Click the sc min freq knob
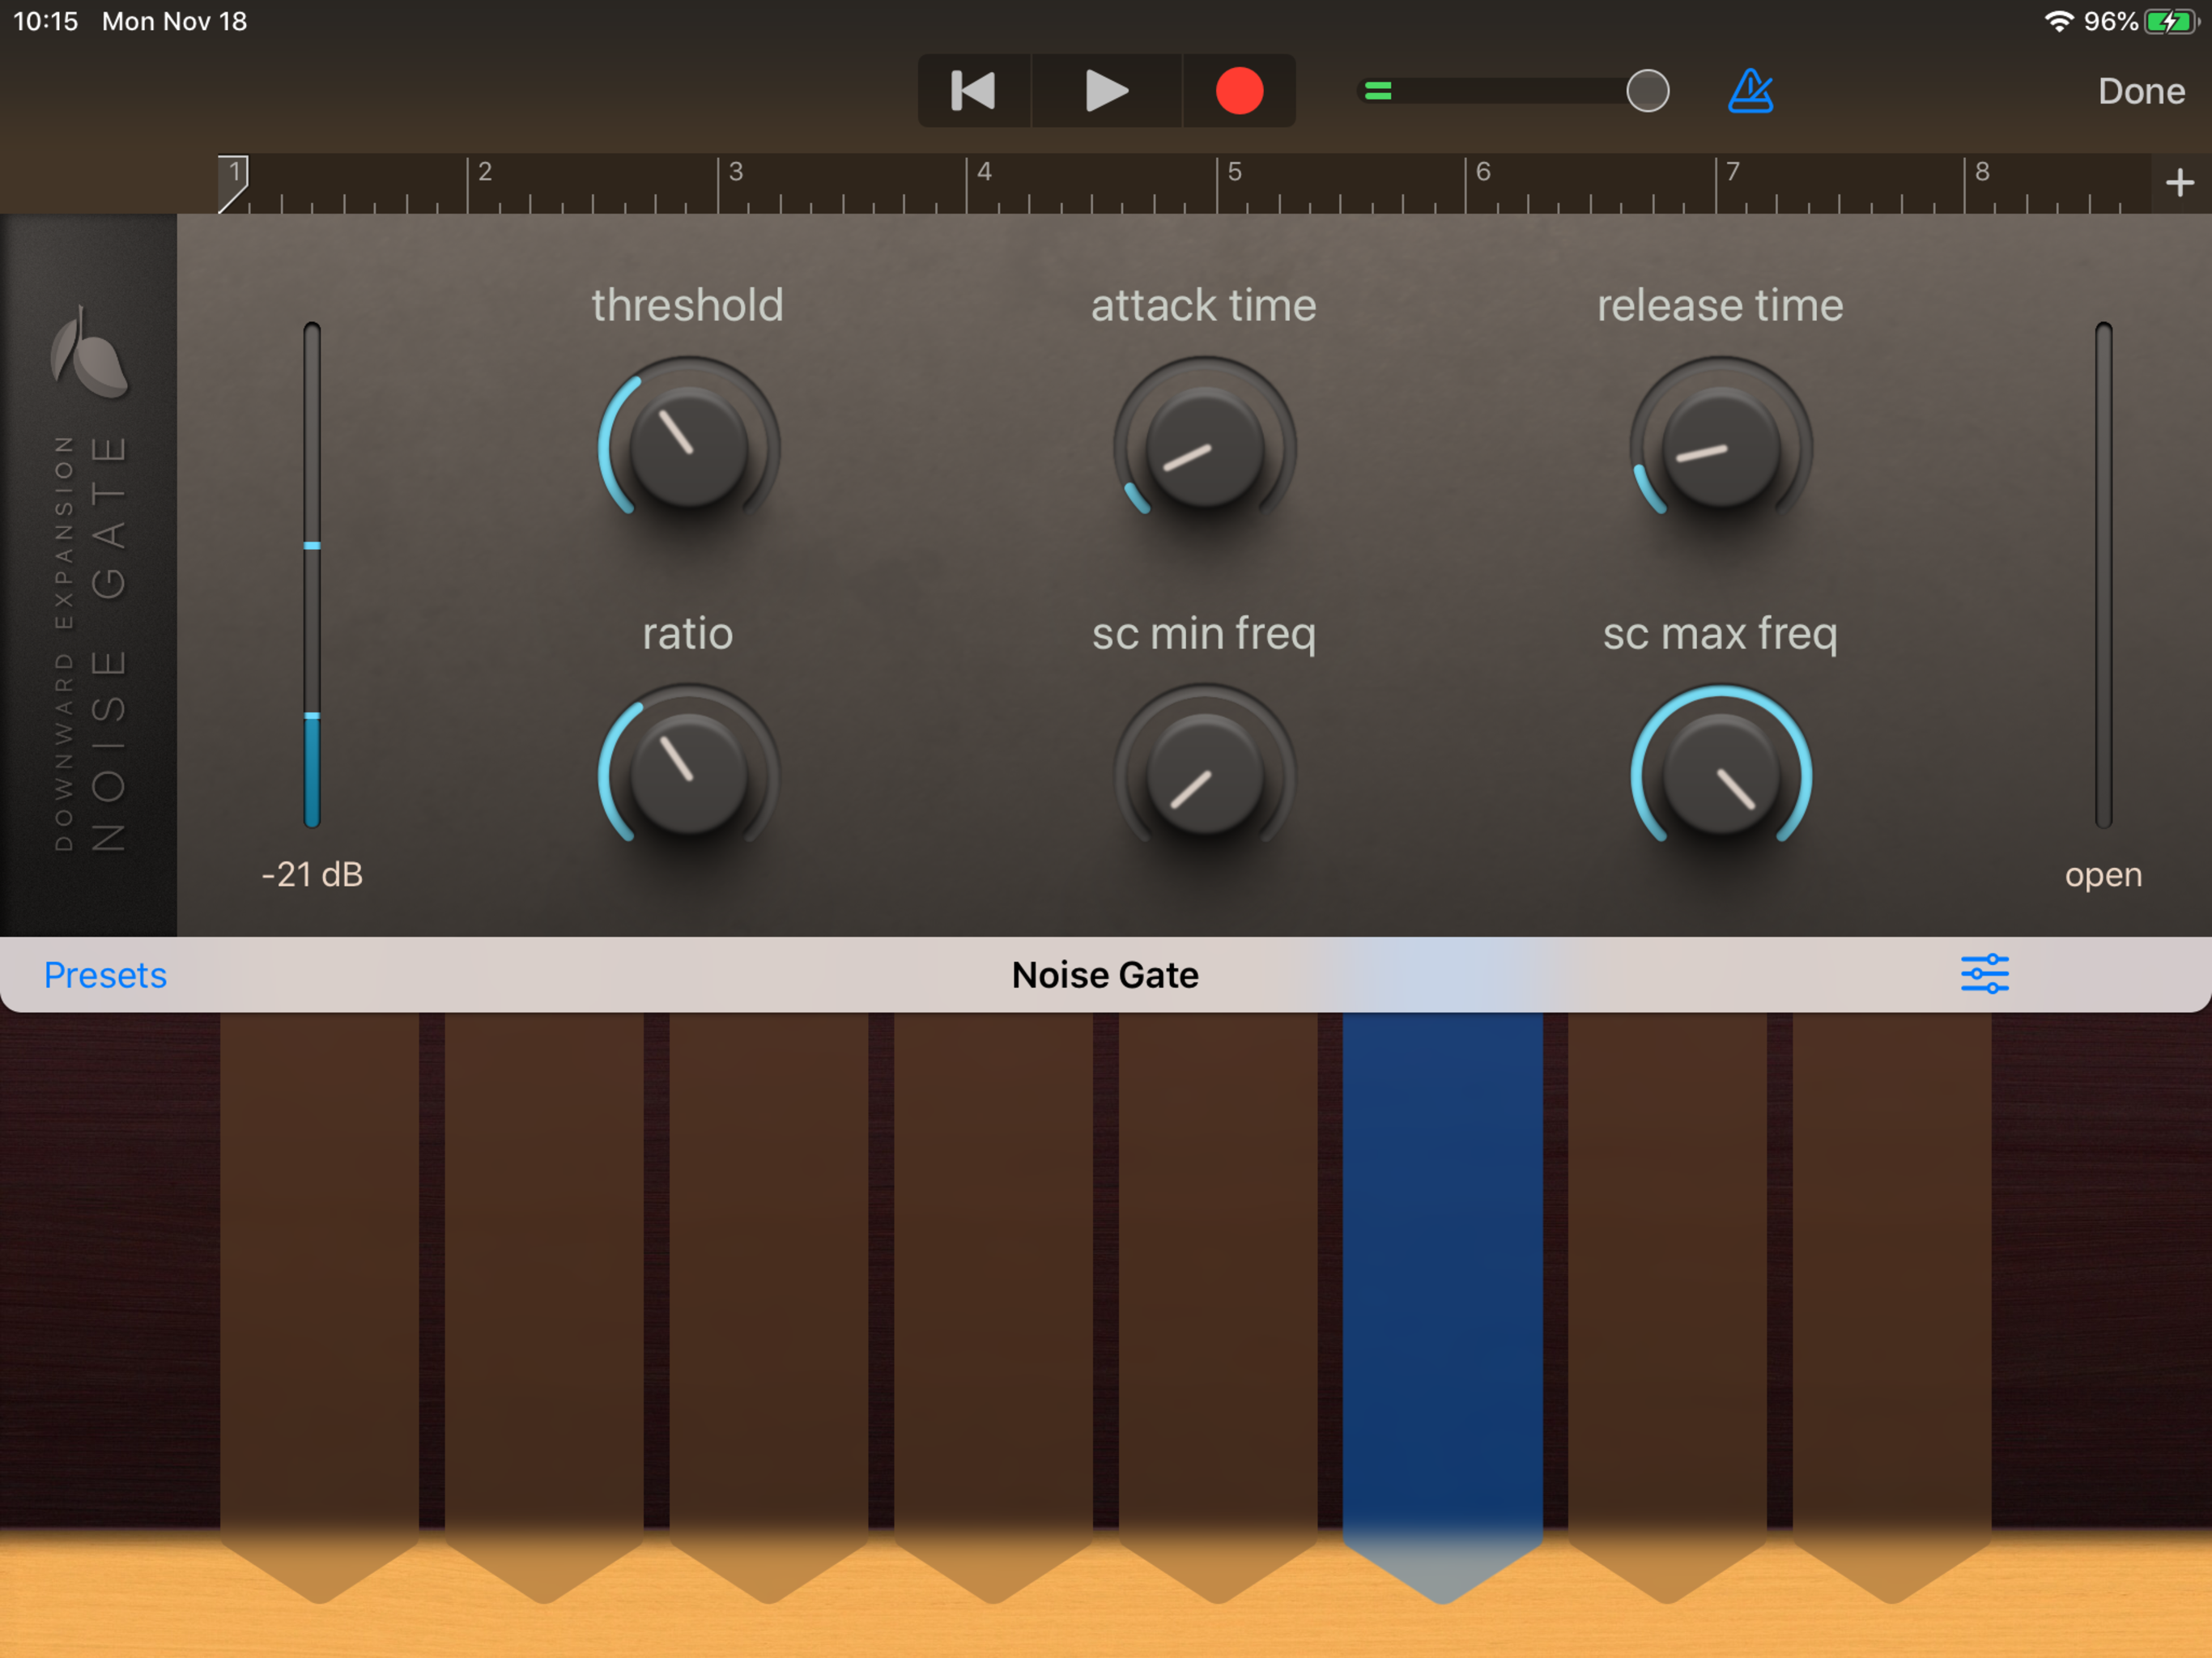Image resolution: width=2212 pixels, height=1658 pixels. [x=1204, y=773]
